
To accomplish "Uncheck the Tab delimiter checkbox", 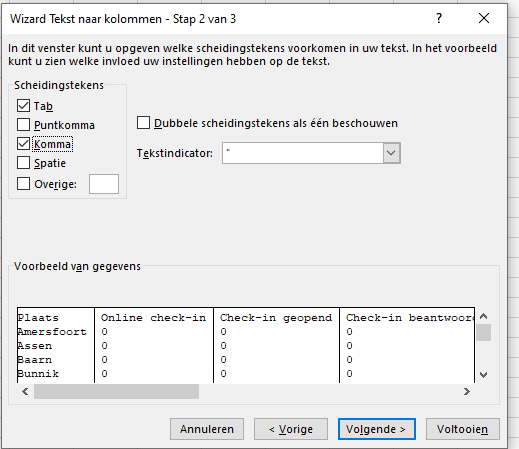I will coord(23,106).
